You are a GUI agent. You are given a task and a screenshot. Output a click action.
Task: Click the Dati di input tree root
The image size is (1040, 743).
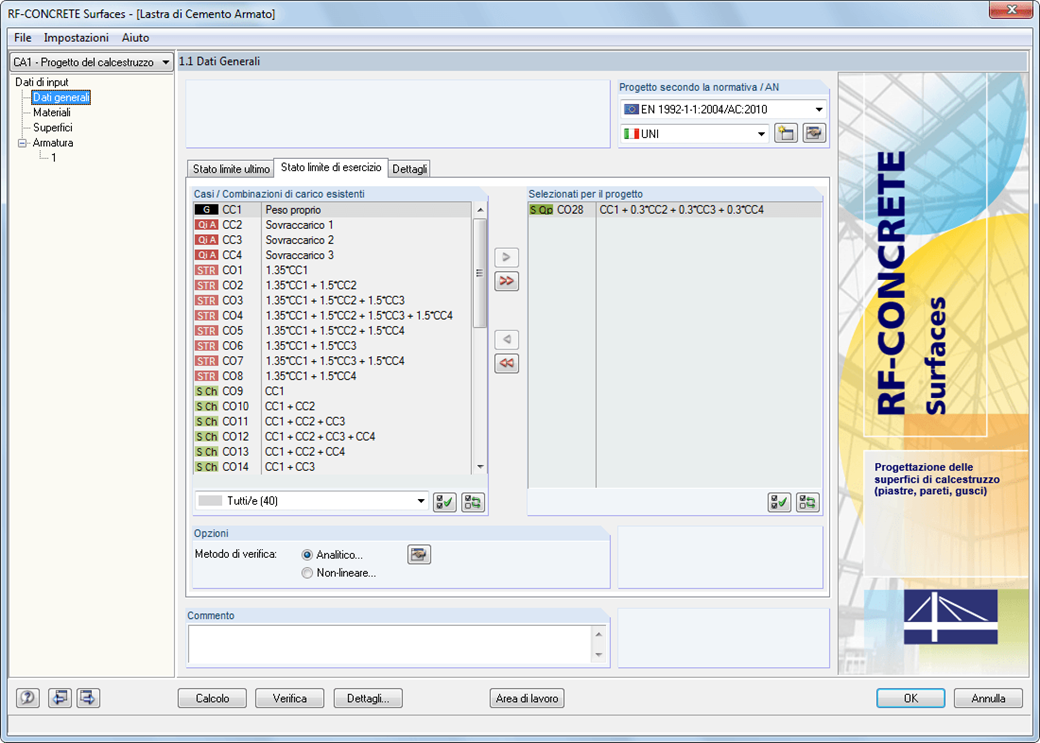point(42,82)
